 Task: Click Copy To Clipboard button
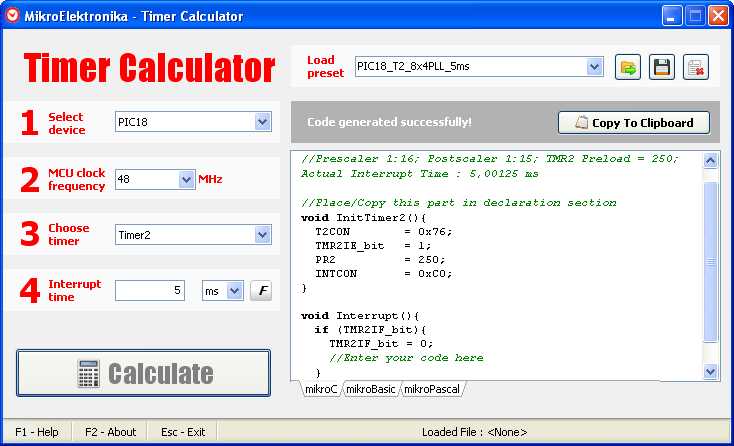tap(634, 123)
